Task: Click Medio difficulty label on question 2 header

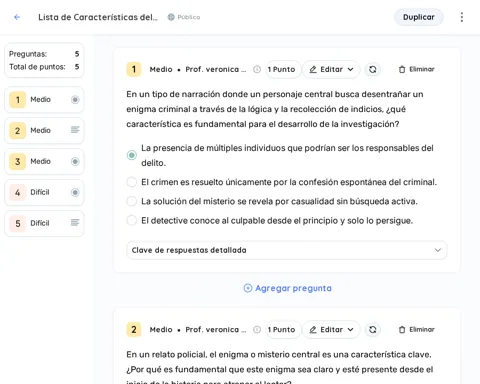Action: pos(161,330)
